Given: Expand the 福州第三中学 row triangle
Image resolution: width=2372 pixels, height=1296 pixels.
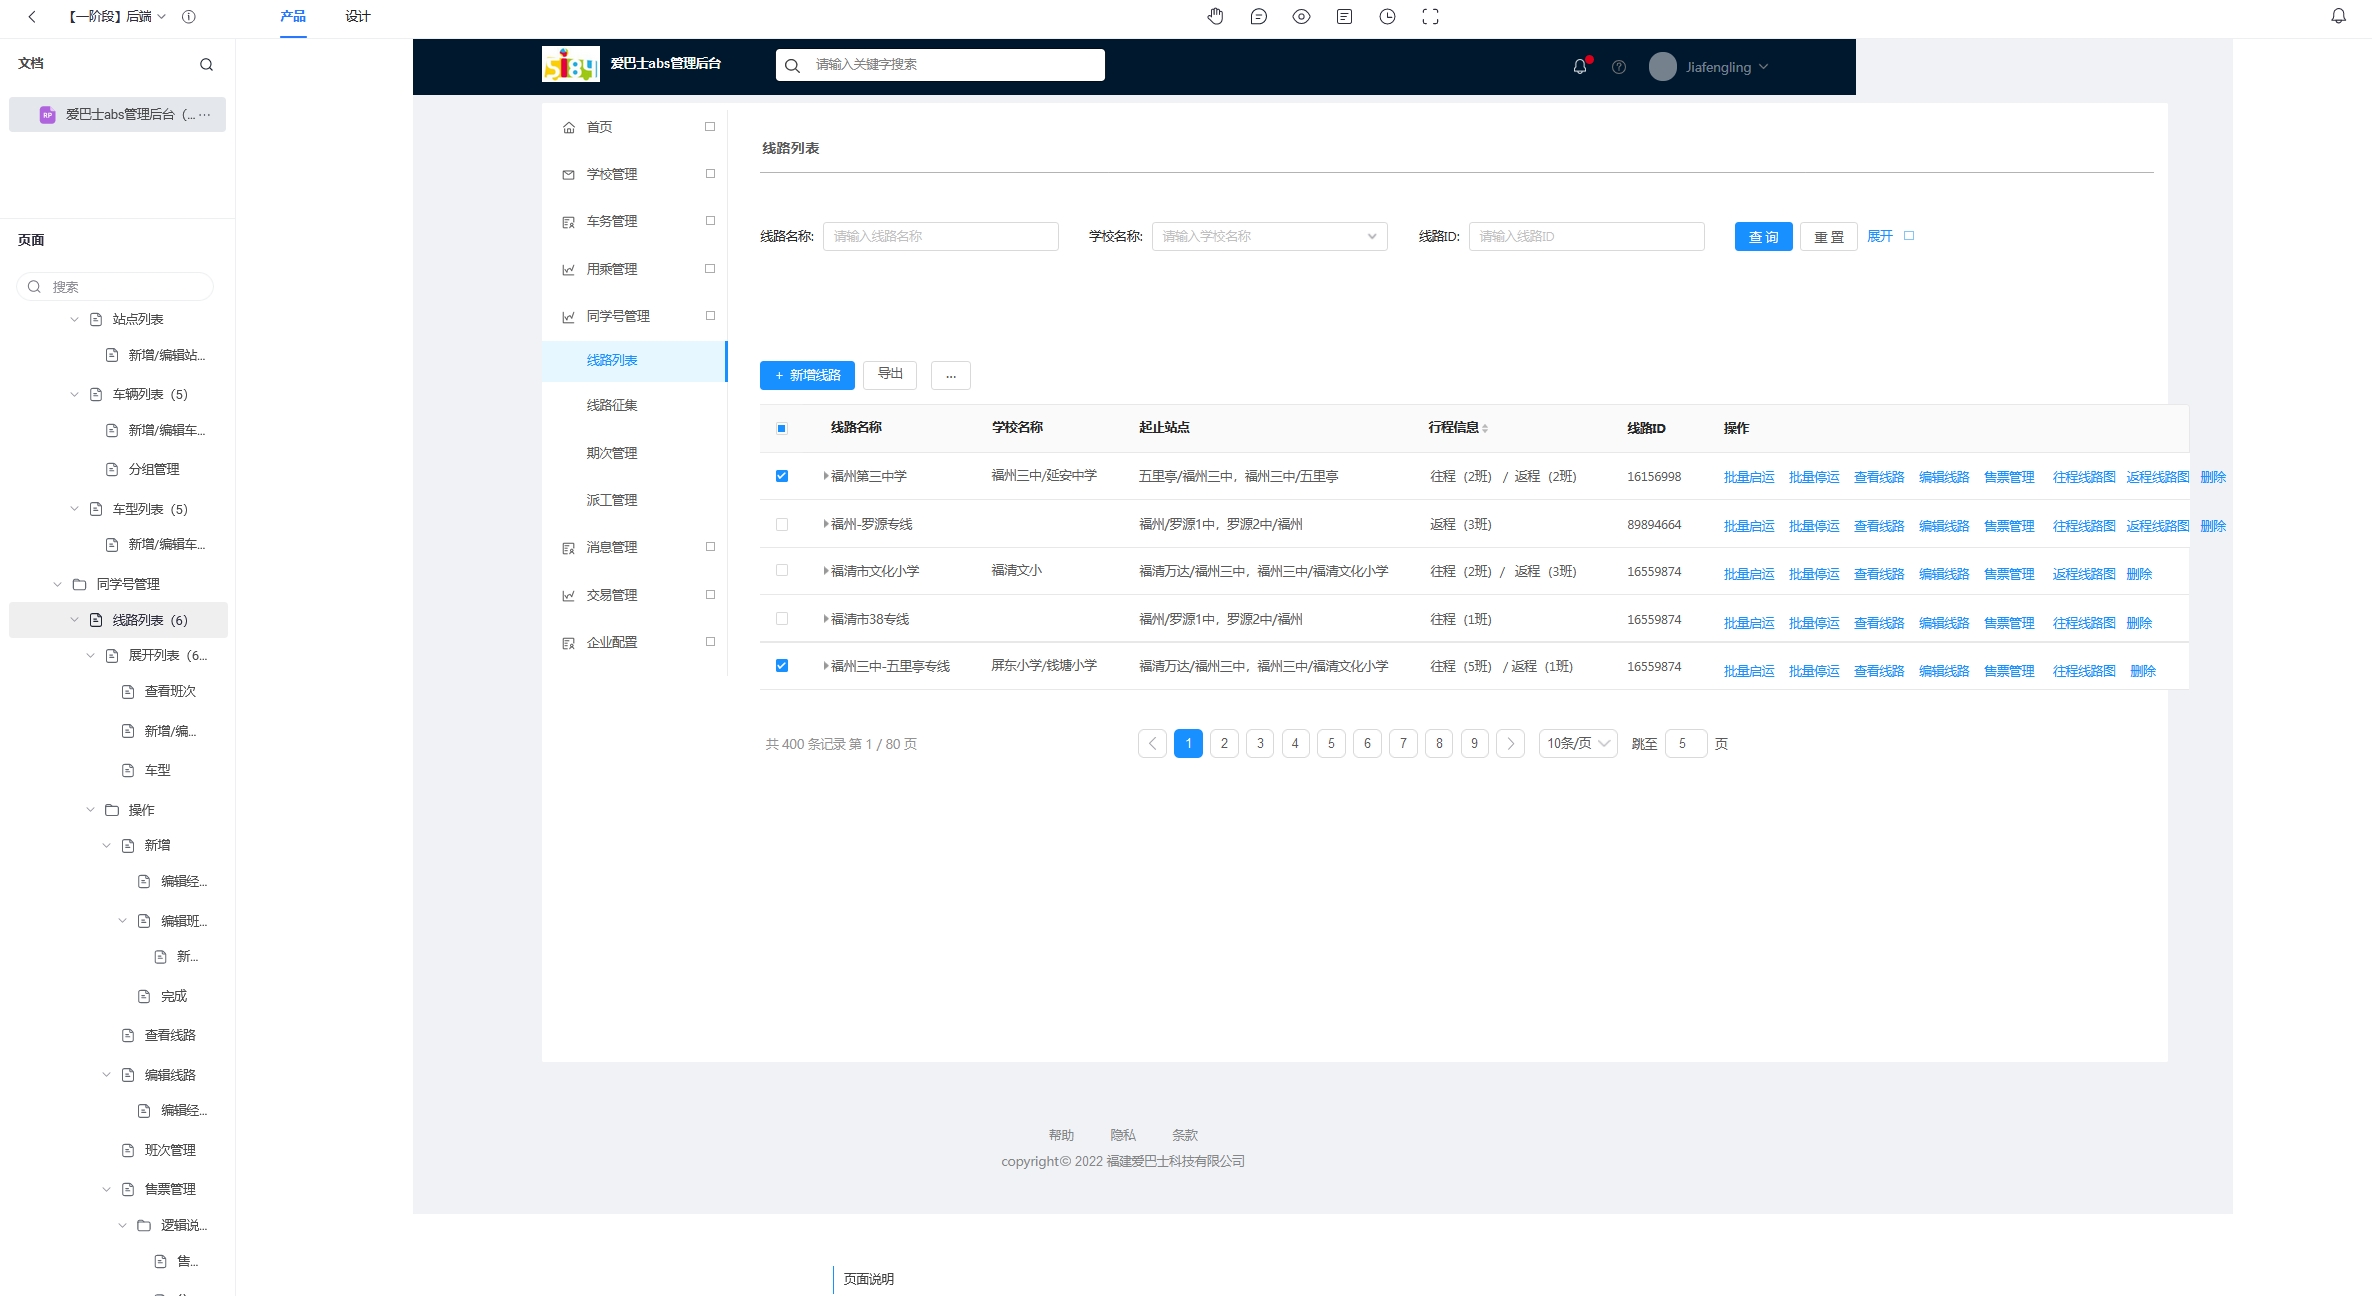Looking at the screenshot, I should [826, 476].
